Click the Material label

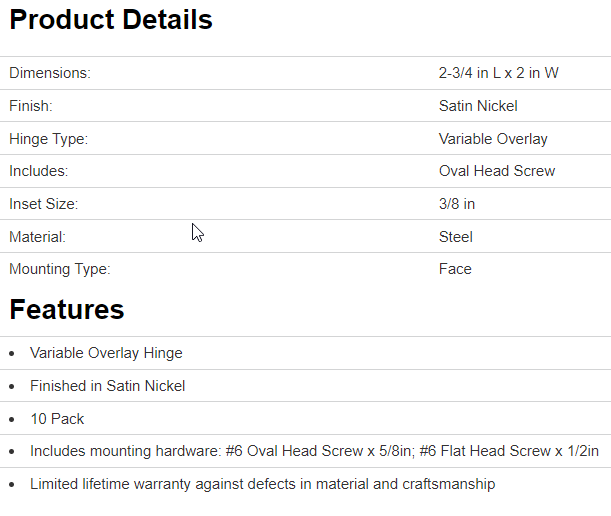[x=37, y=237]
